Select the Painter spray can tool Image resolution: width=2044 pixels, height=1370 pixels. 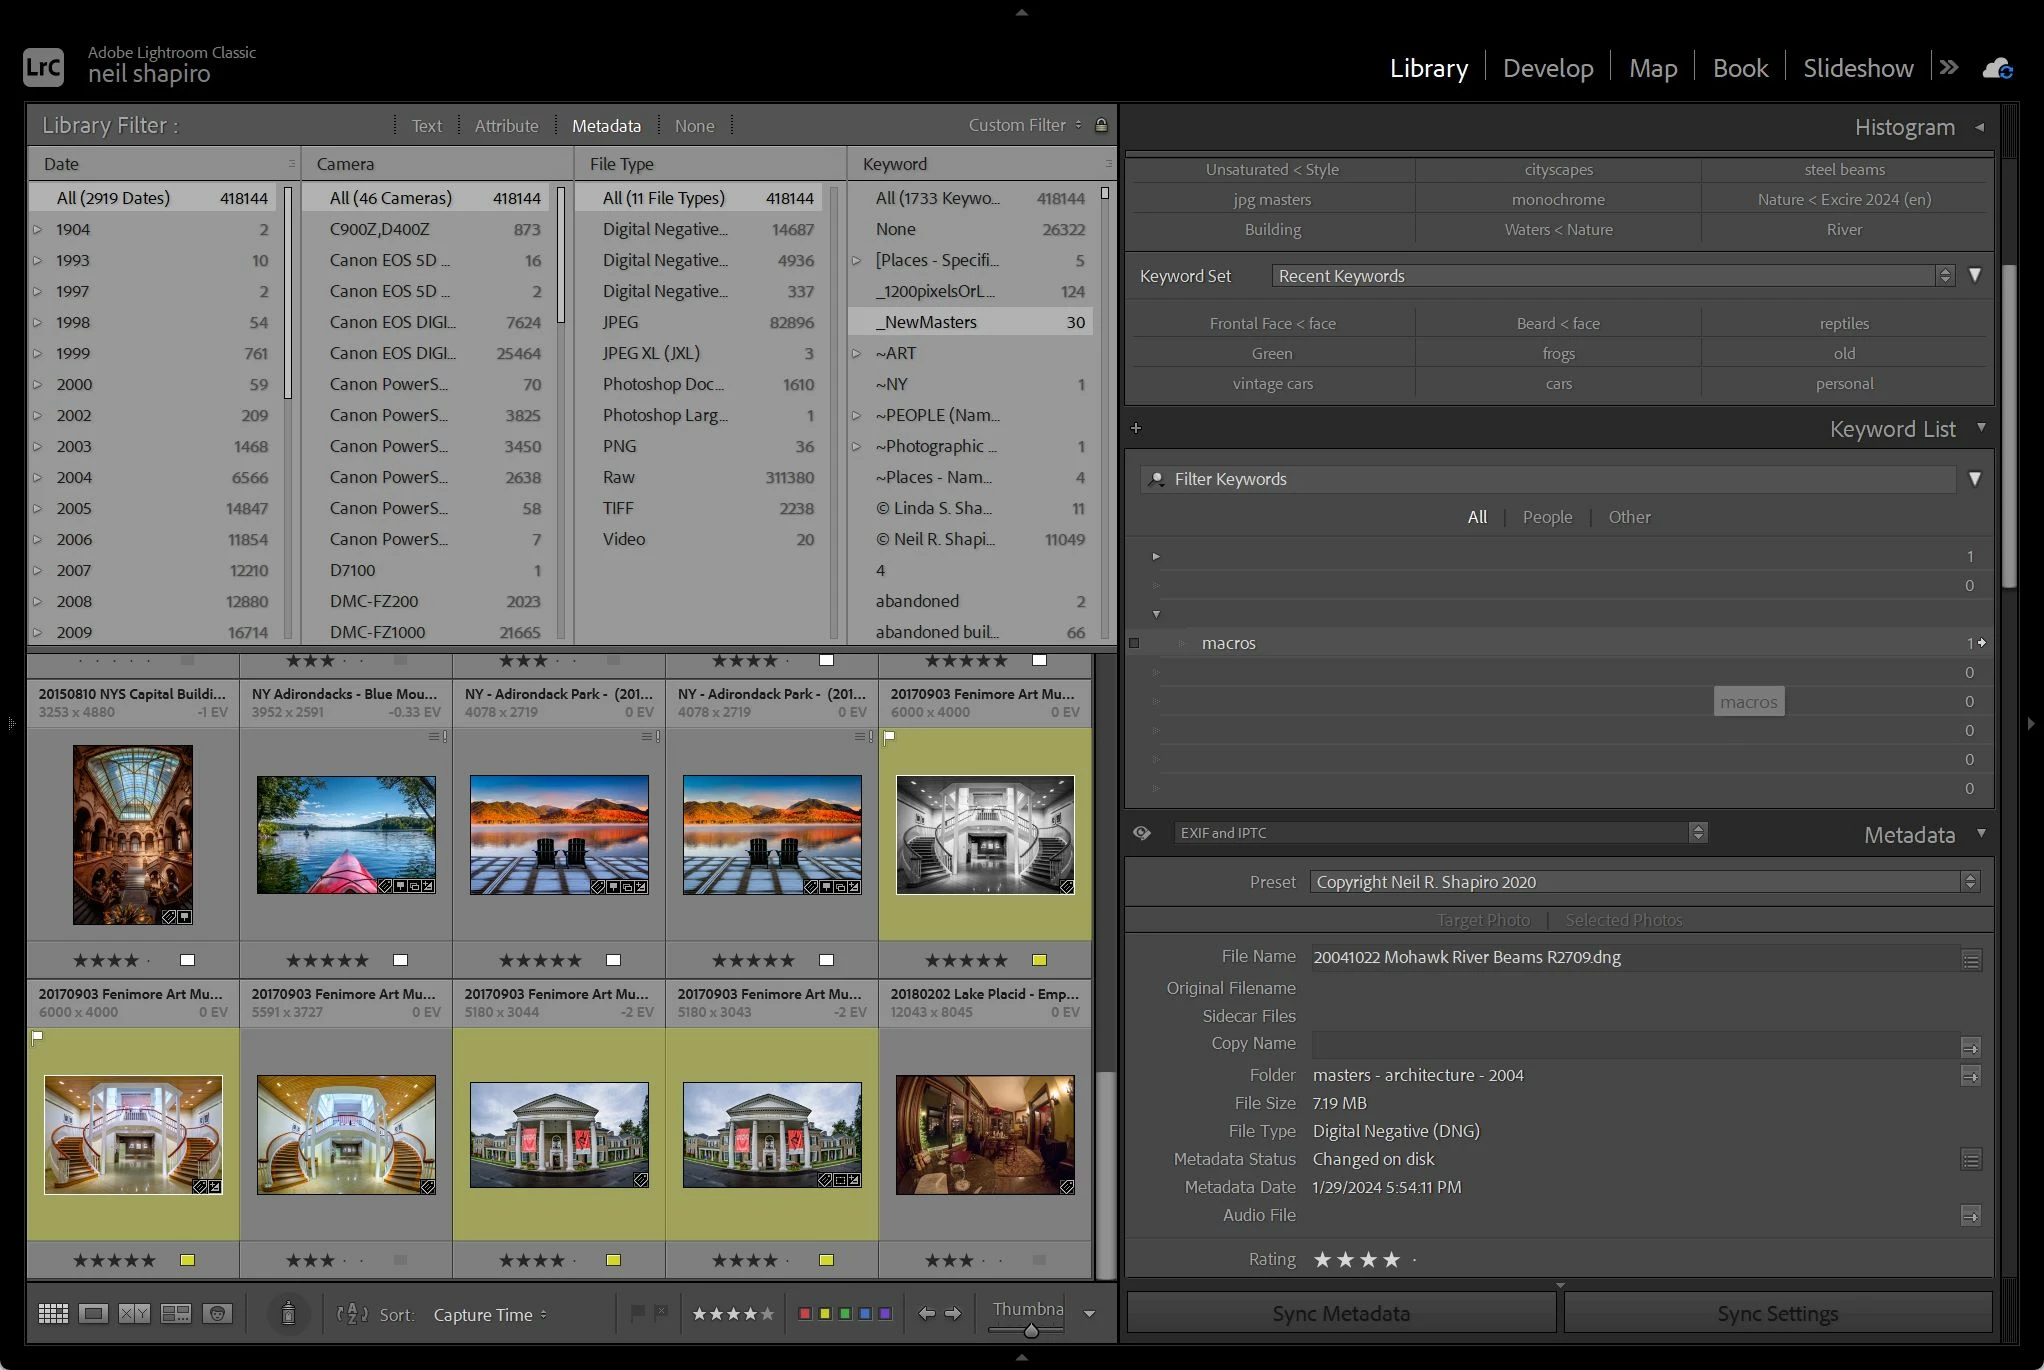(x=288, y=1314)
